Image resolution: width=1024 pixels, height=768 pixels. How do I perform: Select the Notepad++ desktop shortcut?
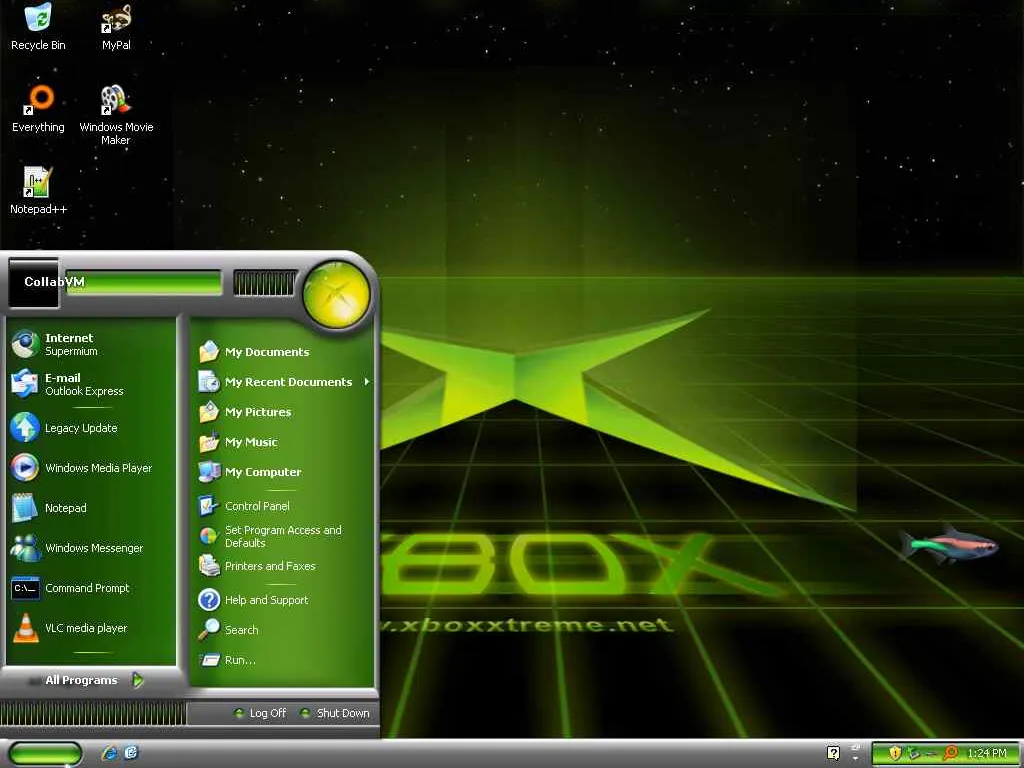38,191
